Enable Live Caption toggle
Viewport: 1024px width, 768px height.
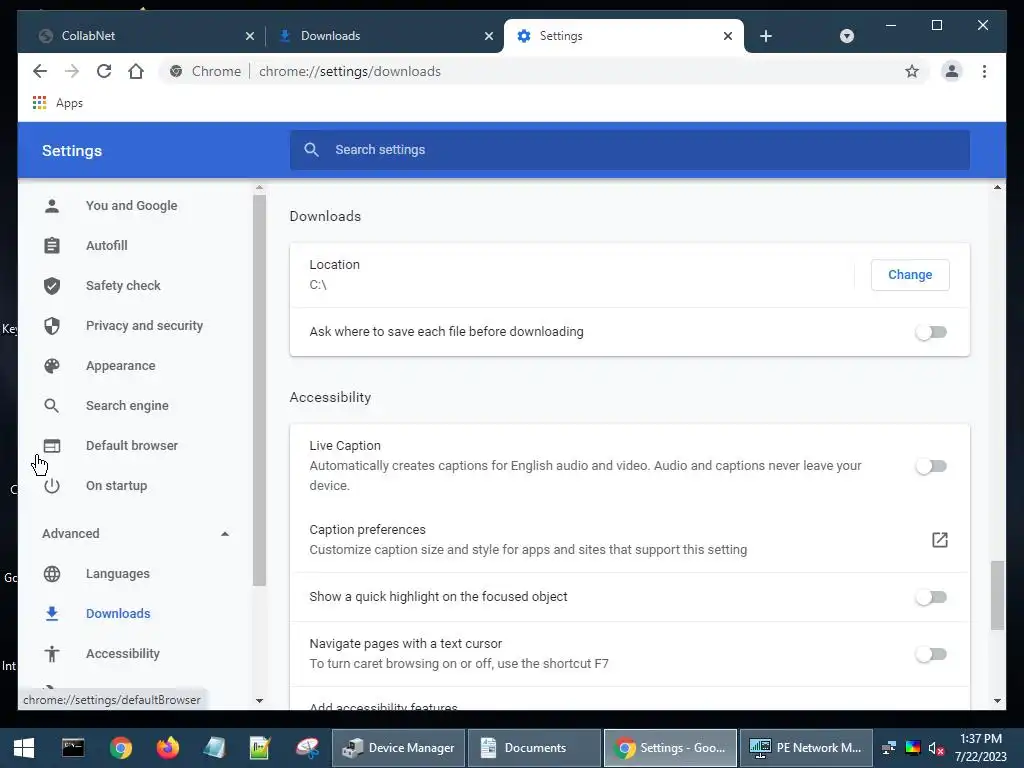click(931, 466)
